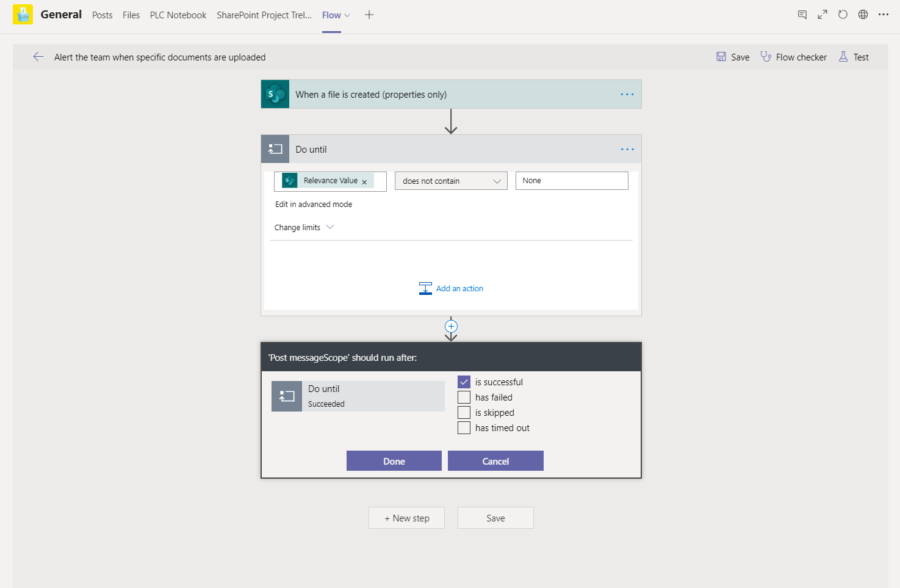Enable the has failed checkbox
The height and width of the screenshot is (588, 900).
click(464, 397)
